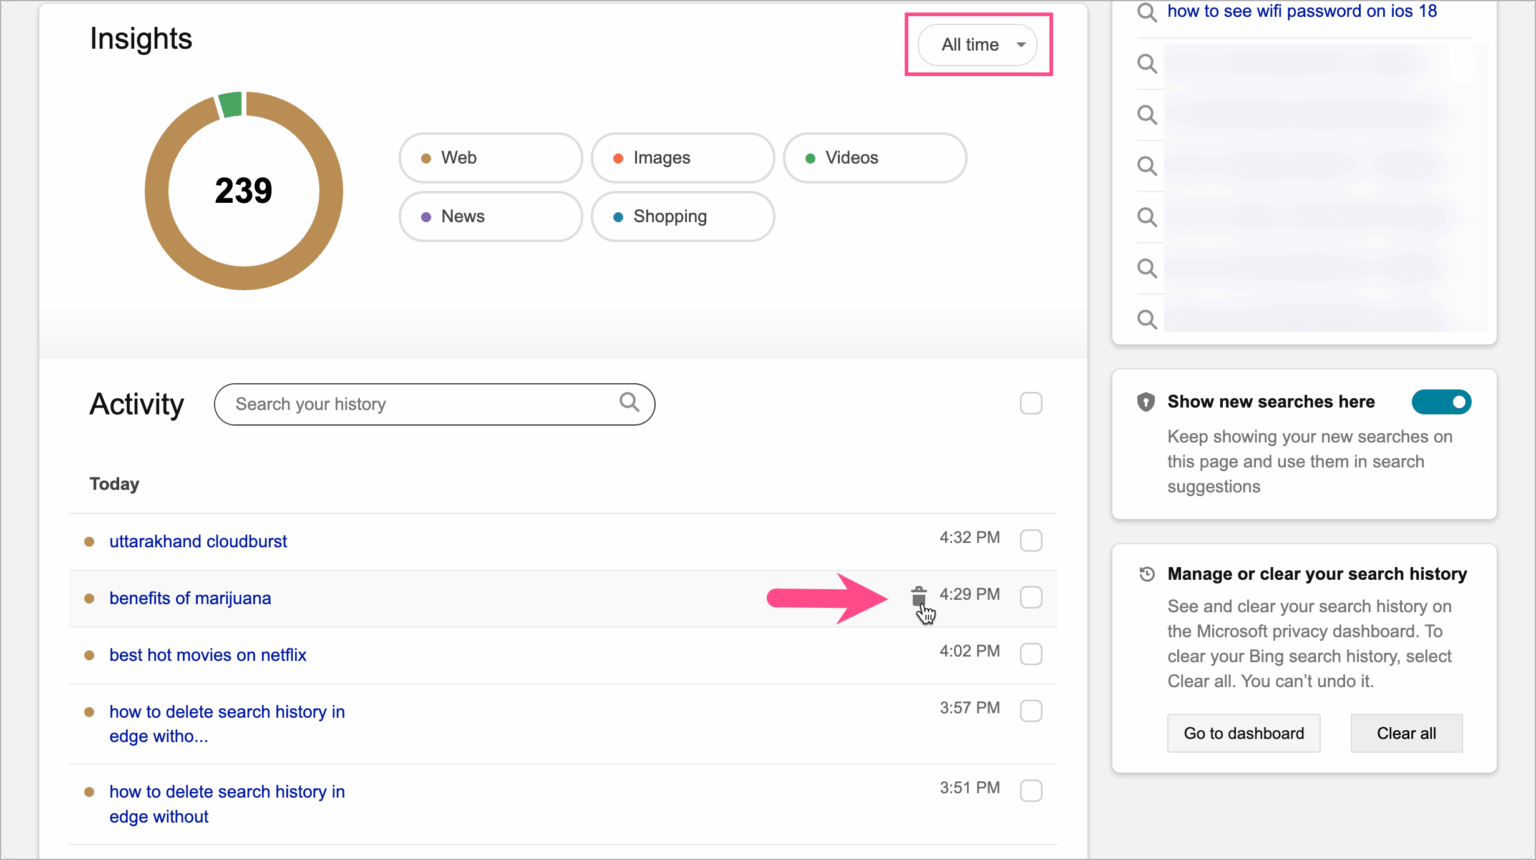Select the checkbox above the Activity list
The image size is (1536, 860).
(1031, 403)
